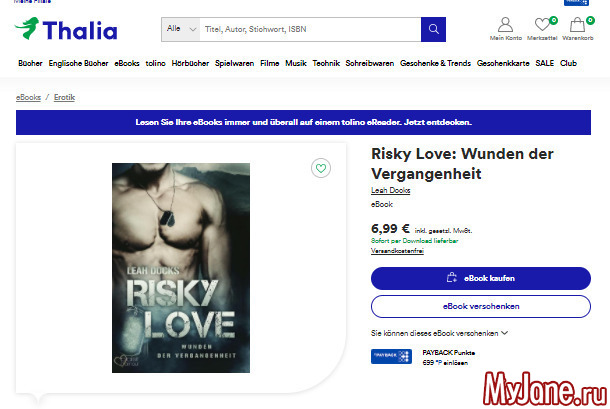Open the tolino menu item

[155, 63]
